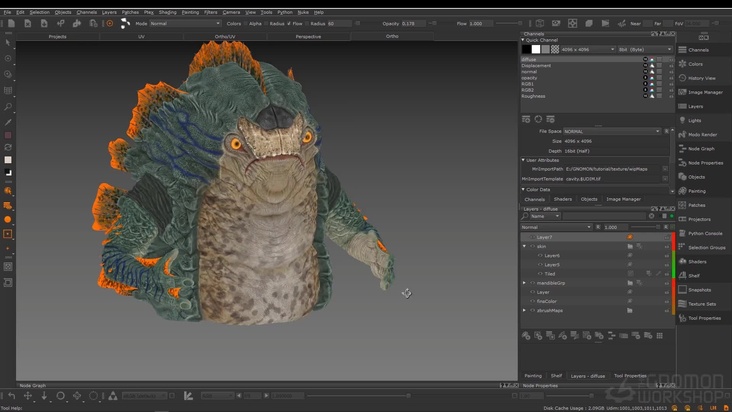
Task: Open the Filters menu
Action: (x=211, y=12)
